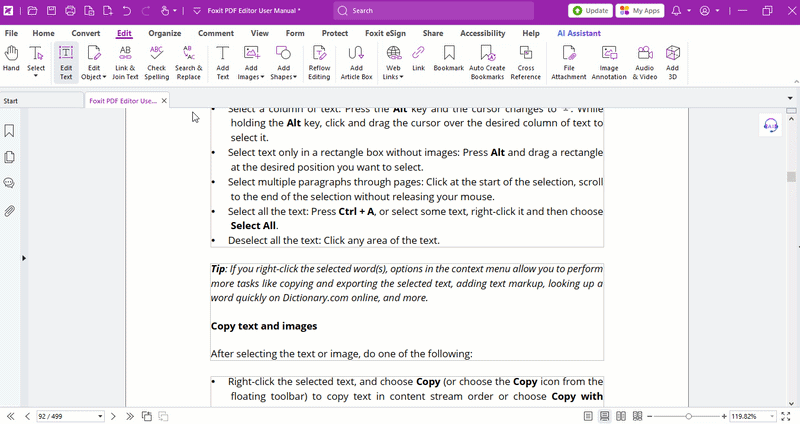Insert a Link with the Link tool
Viewport: 800px width, 424px height.
[x=418, y=58]
